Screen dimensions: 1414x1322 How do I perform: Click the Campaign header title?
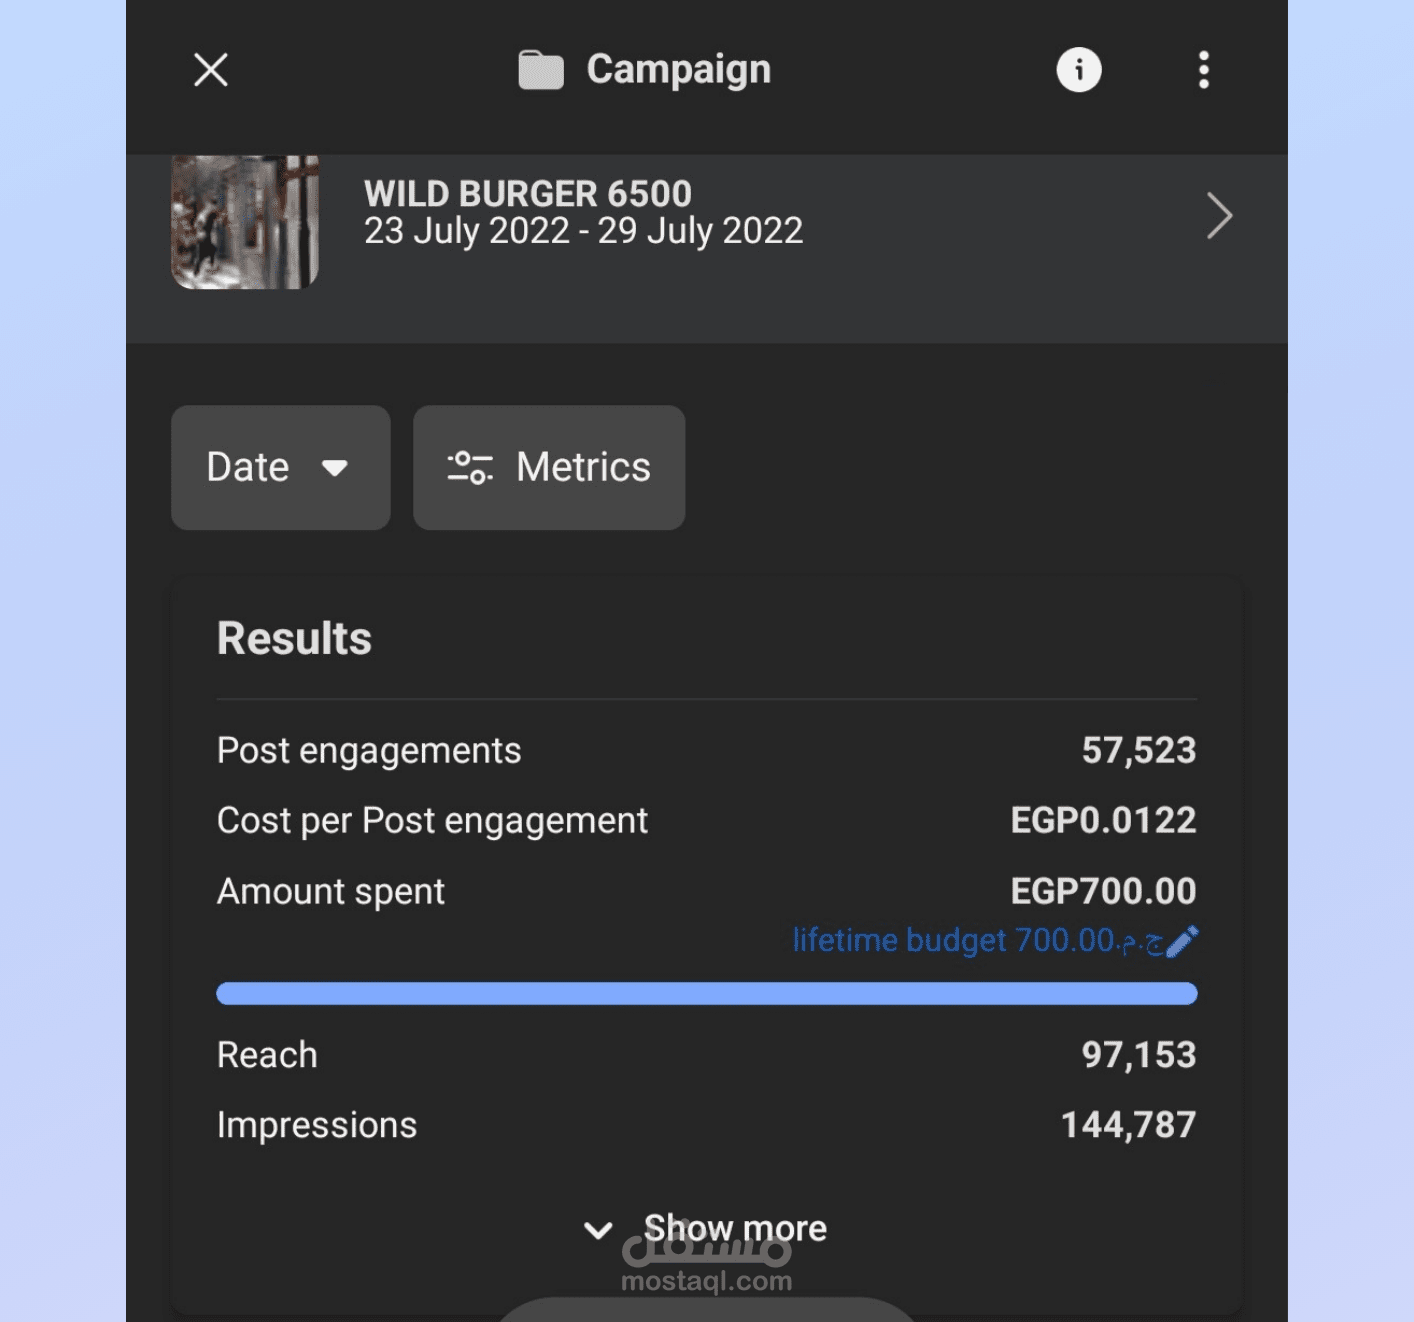click(x=678, y=70)
